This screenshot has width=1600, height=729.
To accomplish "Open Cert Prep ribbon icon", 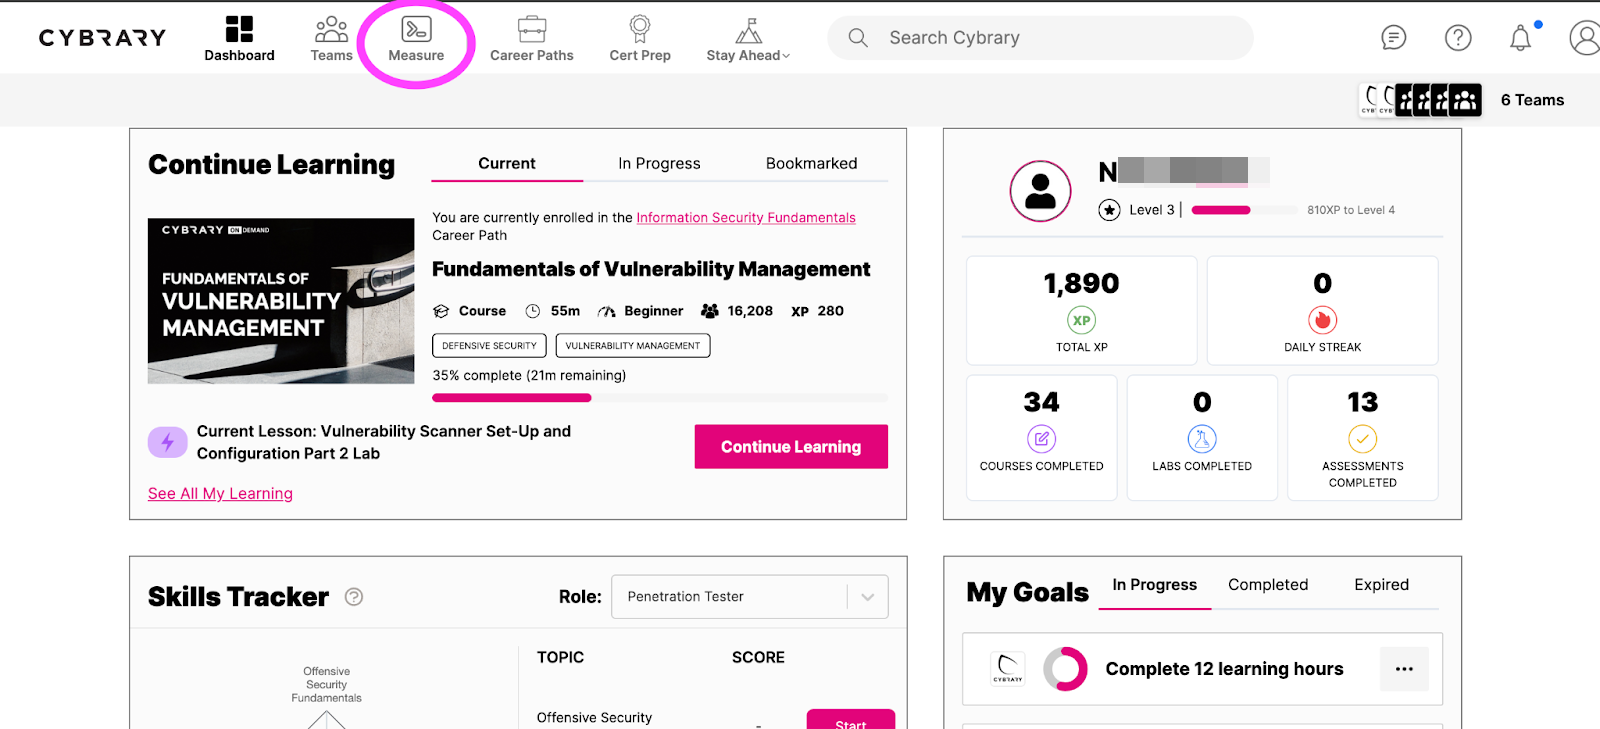I will pyautogui.click(x=640, y=29).
